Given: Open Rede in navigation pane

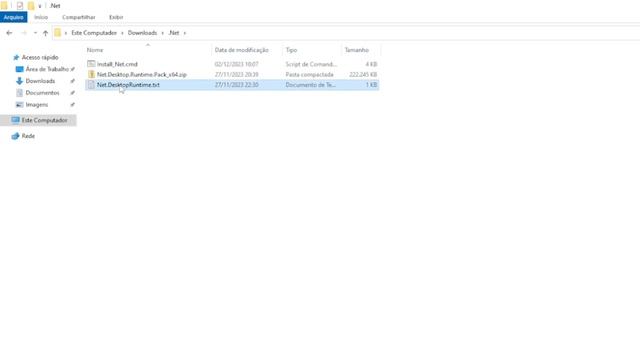Looking at the screenshot, I should tap(28, 136).
